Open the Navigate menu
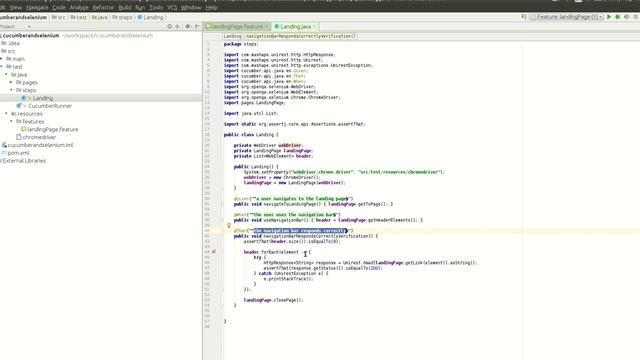Screen dimensions: 640x360 pyautogui.click(x=37, y=7)
